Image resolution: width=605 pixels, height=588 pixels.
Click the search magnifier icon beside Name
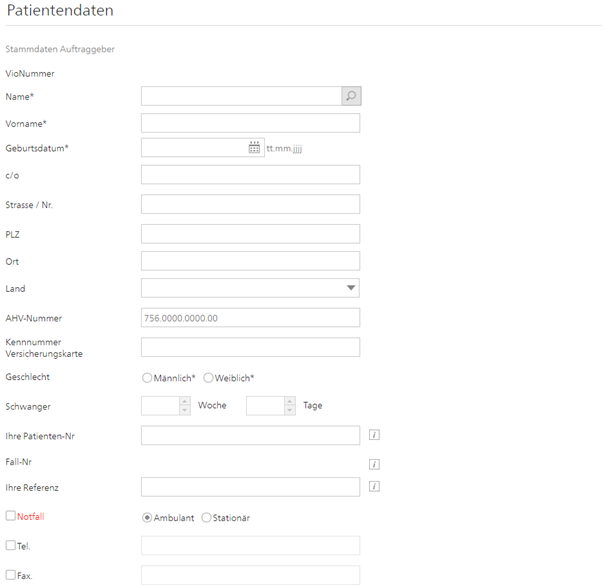(x=350, y=96)
